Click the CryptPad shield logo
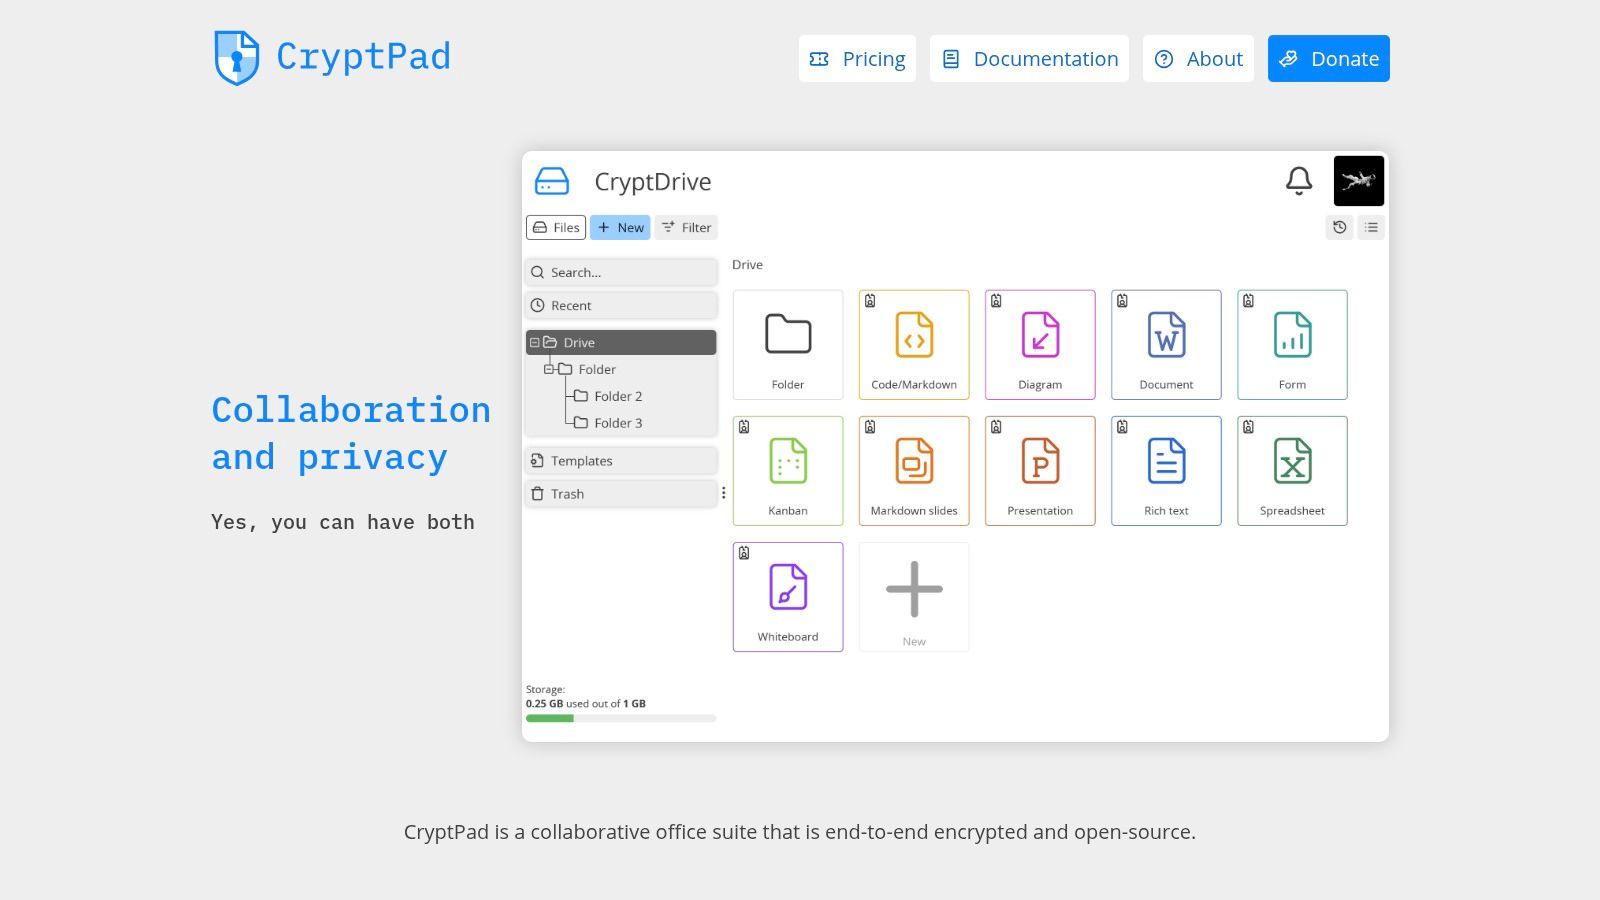The image size is (1600, 900). [x=237, y=57]
